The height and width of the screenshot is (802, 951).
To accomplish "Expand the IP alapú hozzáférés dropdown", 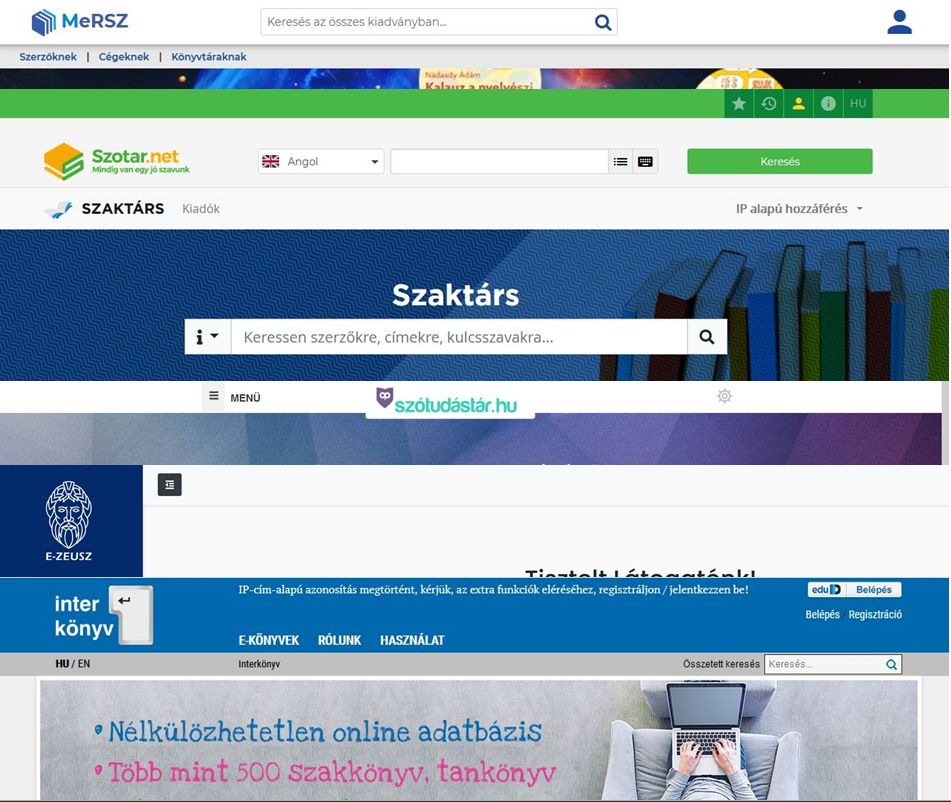I will (799, 209).
